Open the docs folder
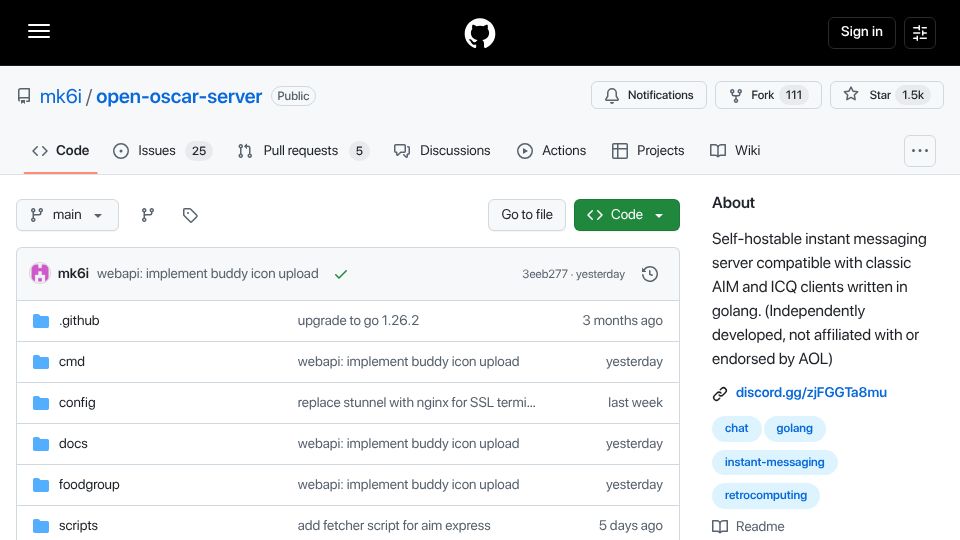This screenshot has height=540, width=960. [x=73, y=444]
